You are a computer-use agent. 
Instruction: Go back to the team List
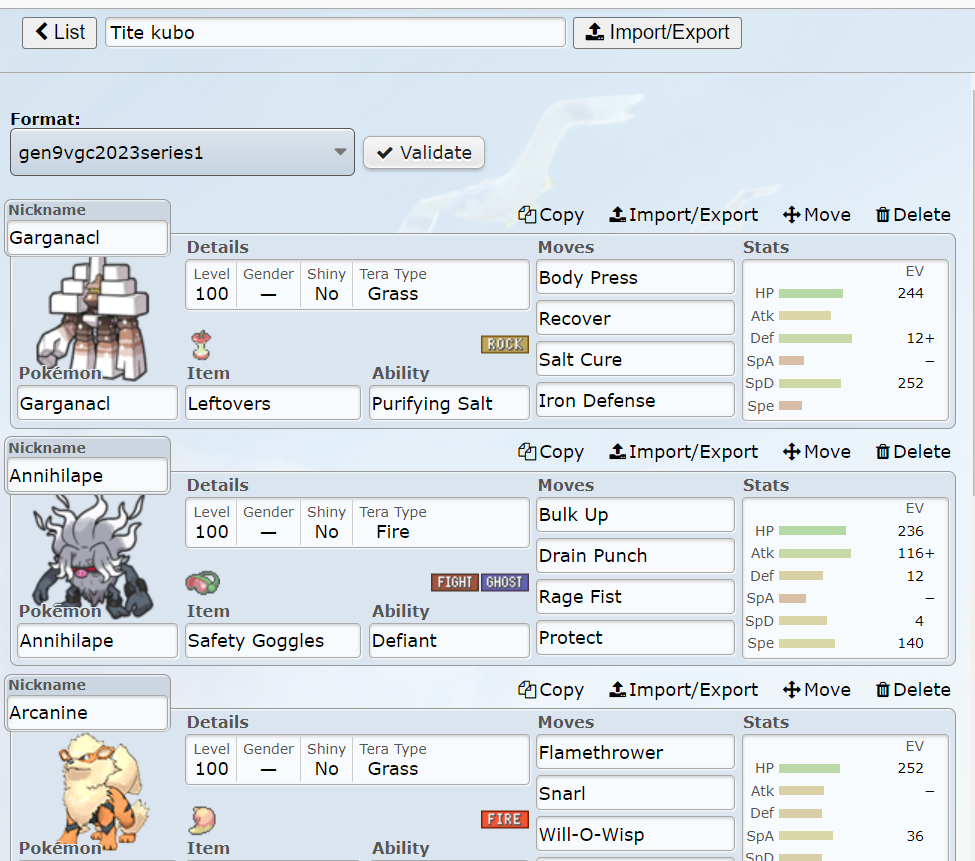pyautogui.click(x=60, y=32)
